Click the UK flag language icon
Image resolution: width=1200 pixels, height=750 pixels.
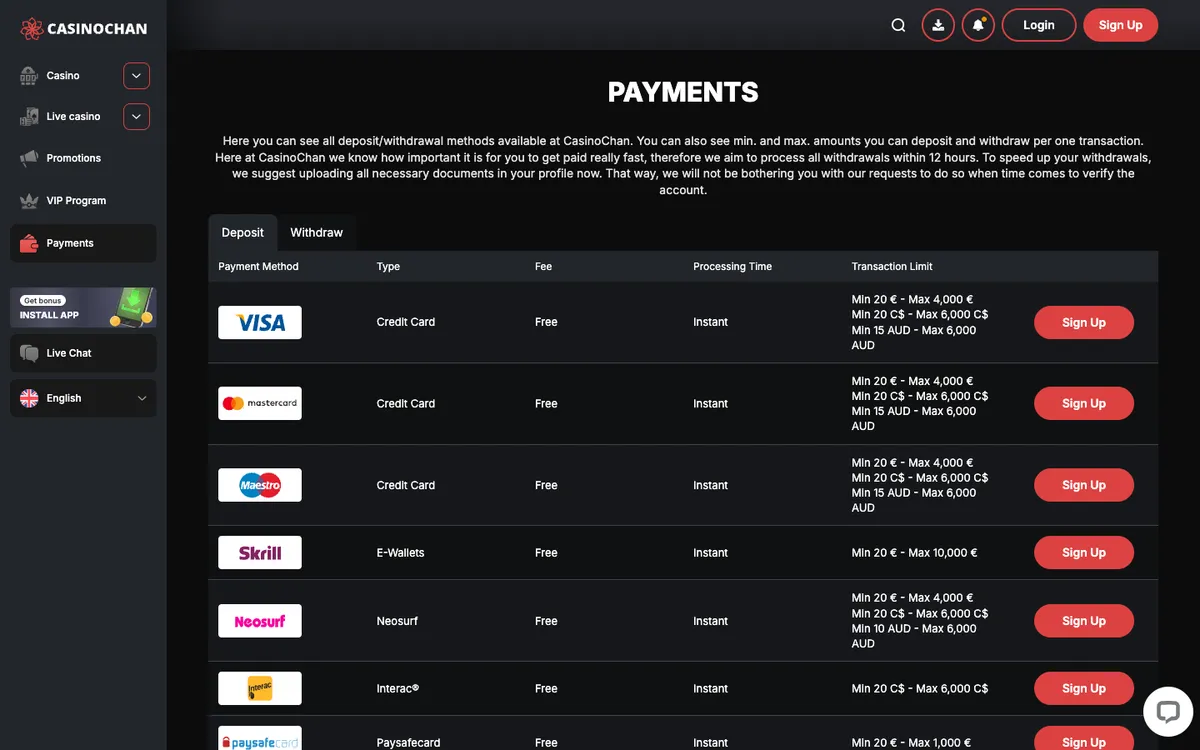29,398
